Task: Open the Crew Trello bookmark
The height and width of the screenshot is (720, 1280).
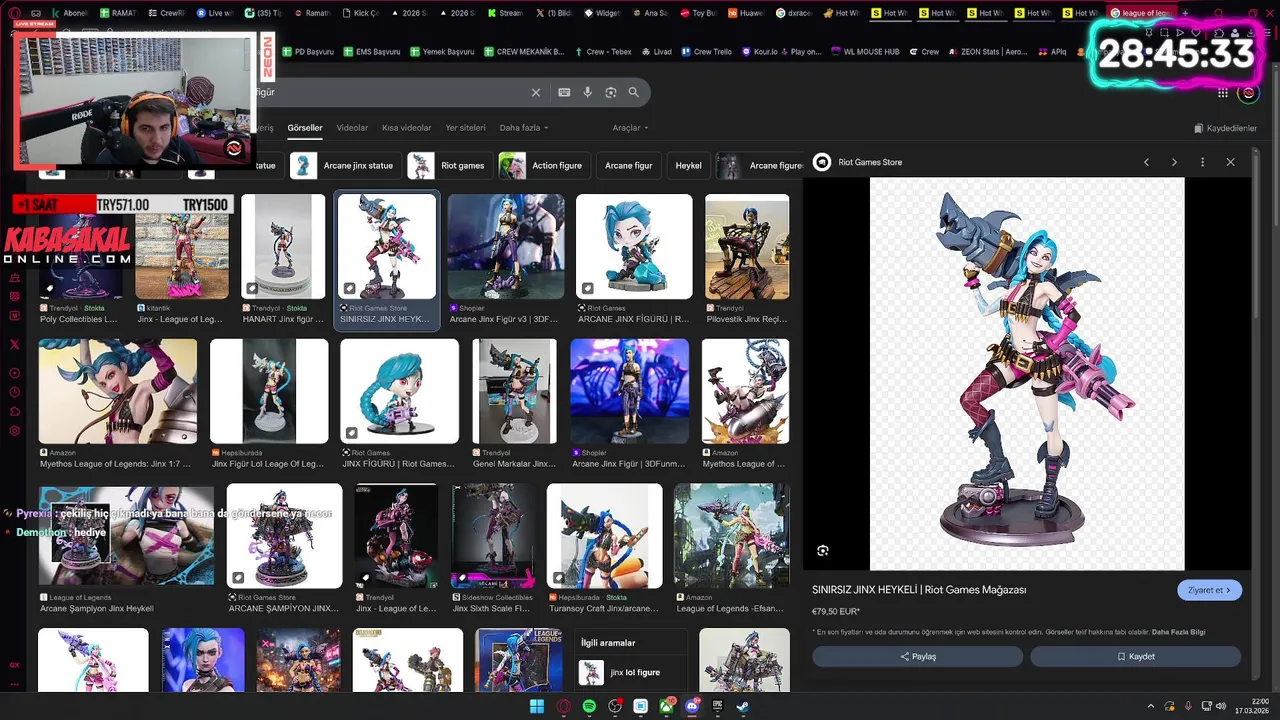Action: [x=706, y=51]
